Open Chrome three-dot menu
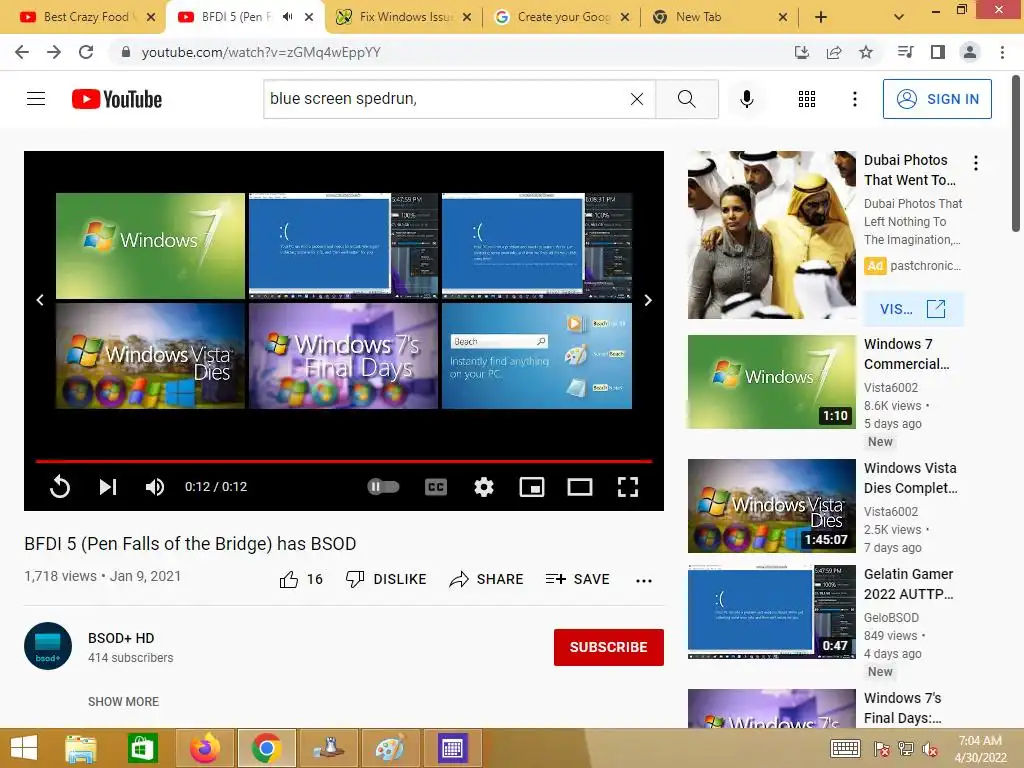Image resolution: width=1024 pixels, height=768 pixels. coord(1002,52)
